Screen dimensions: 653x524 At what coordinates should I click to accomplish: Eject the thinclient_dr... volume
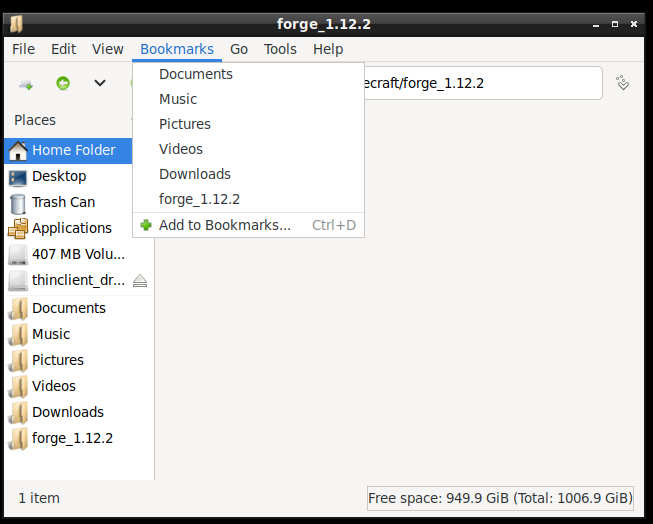pyautogui.click(x=140, y=281)
